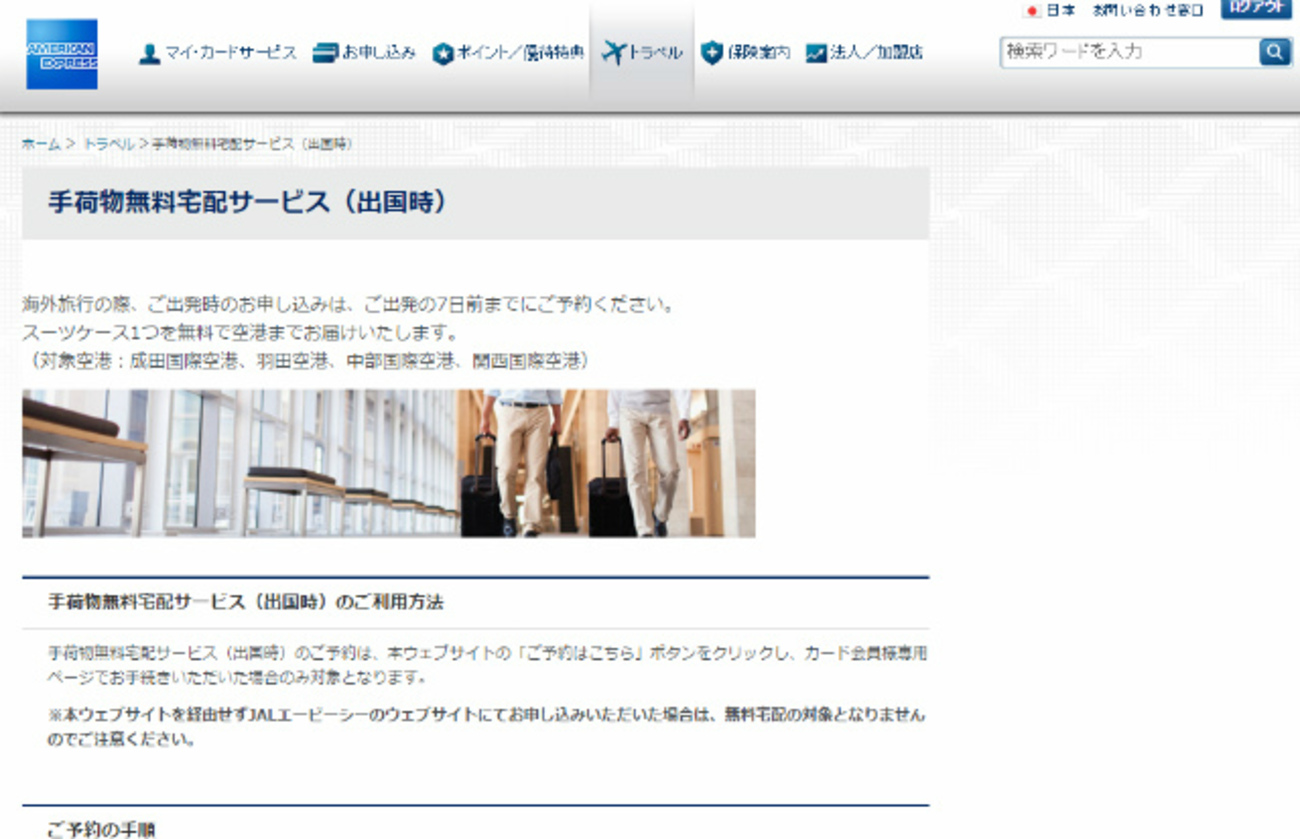
Task: Open the お問い合わせ窓口 link
Action: (x=1147, y=11)
